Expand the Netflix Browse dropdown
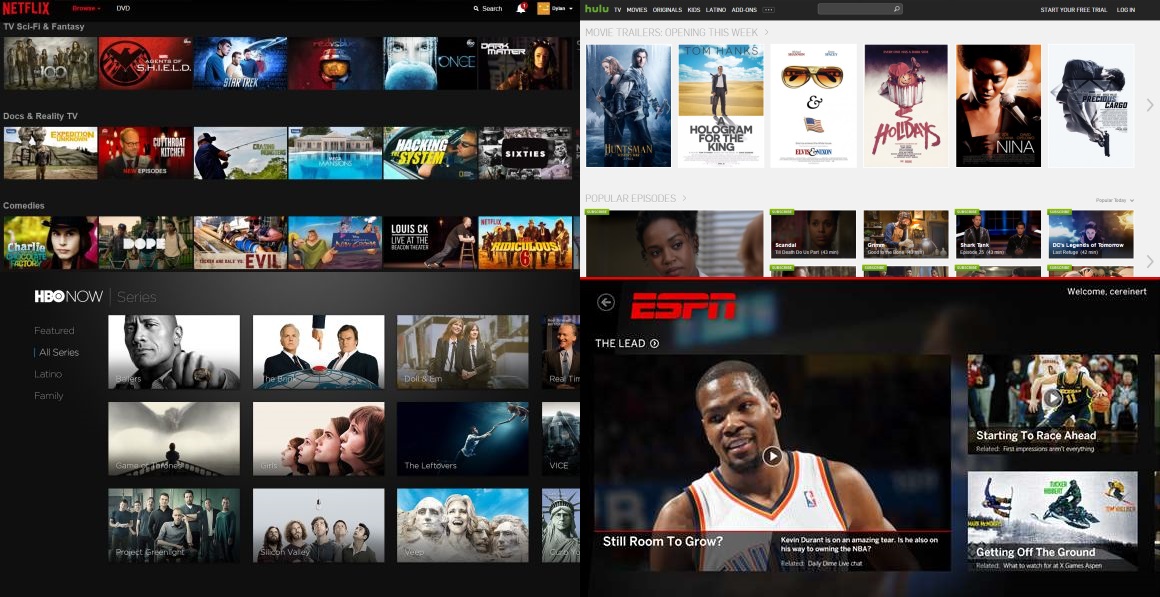1160x597 pixels. click(86, 9)
